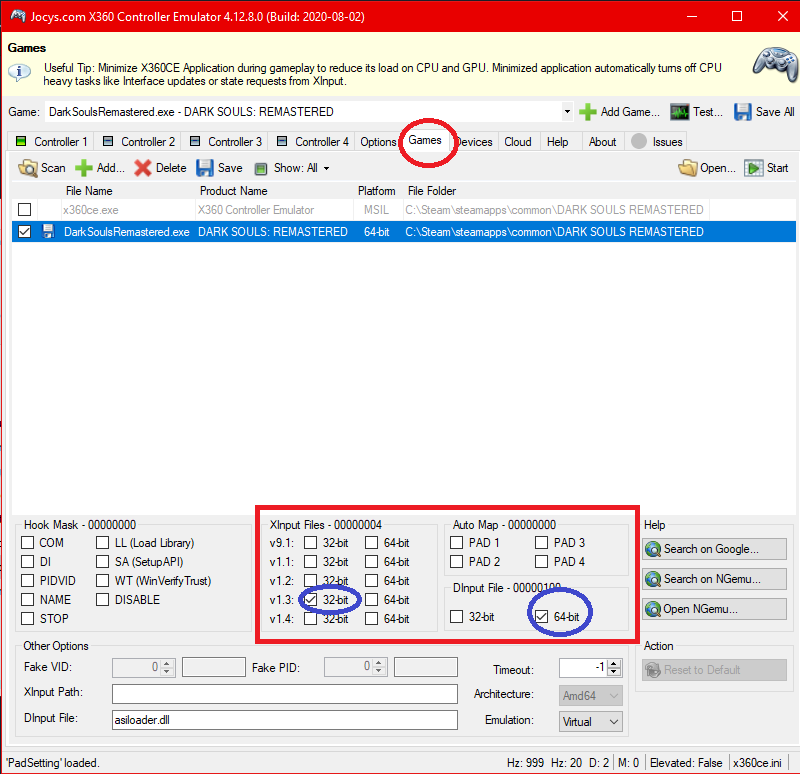Viewport: 800px width, 774px height.
Task: Click the 'Elevated: False' status bar entry
Action: click(686, 763)
